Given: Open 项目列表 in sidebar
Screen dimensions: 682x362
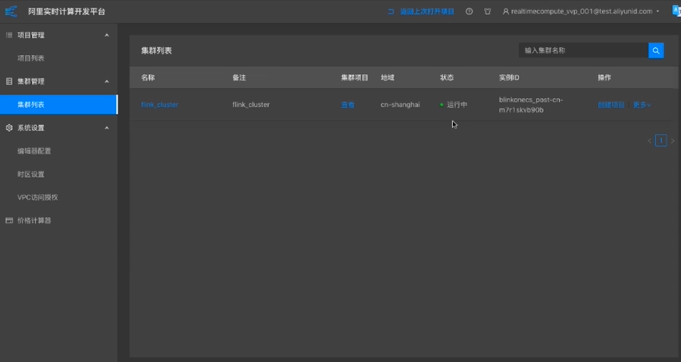Looking at the screenshot, I should click(31, 58).
